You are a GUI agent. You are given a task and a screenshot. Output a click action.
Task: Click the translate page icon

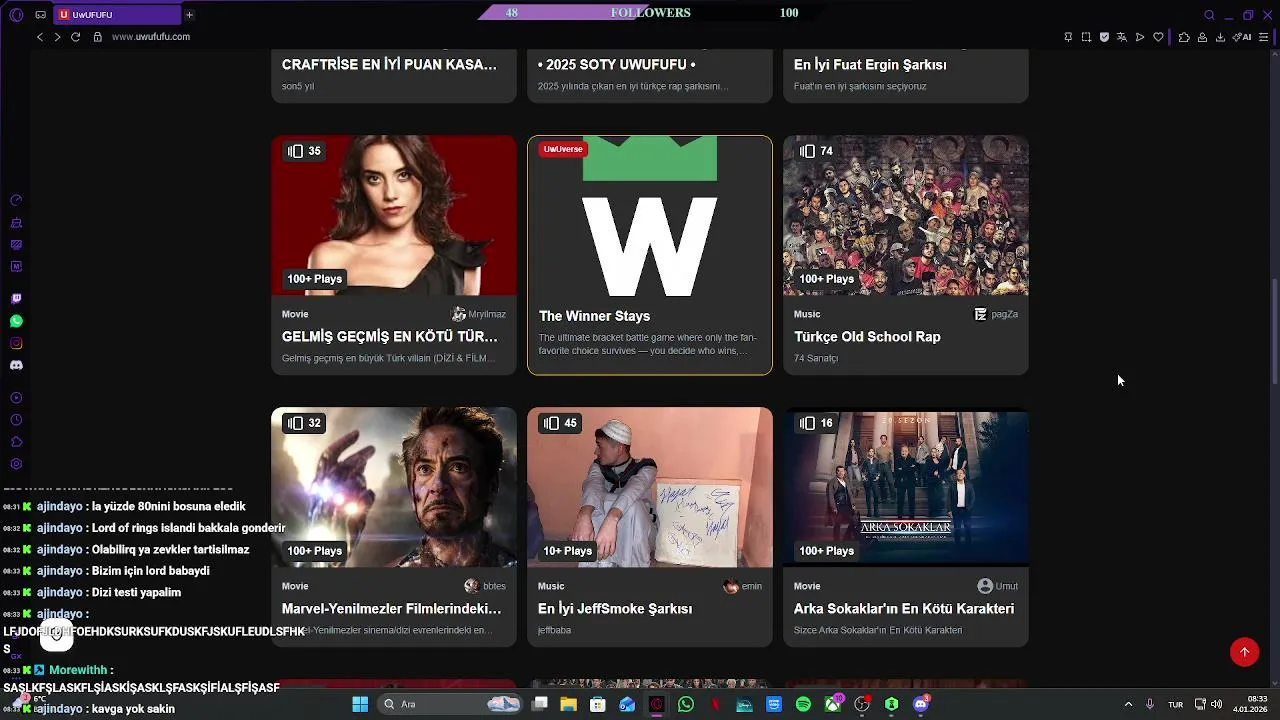(1122, 37)
